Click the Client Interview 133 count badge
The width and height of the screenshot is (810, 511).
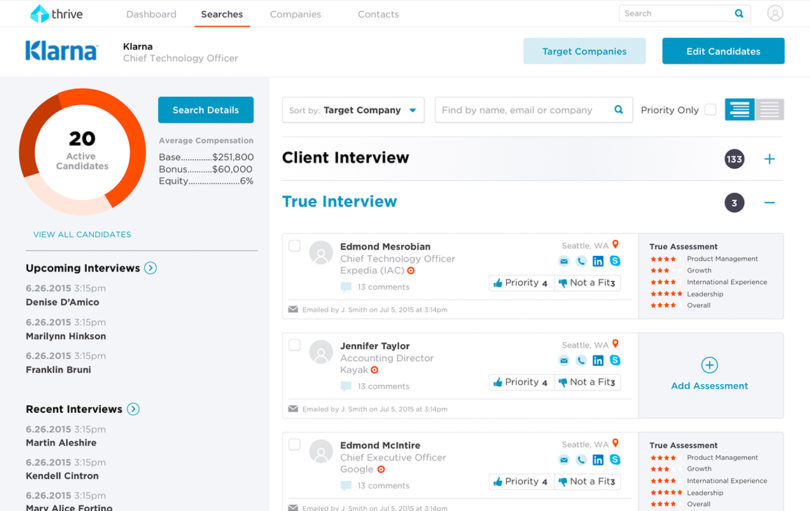click(734, 159)
